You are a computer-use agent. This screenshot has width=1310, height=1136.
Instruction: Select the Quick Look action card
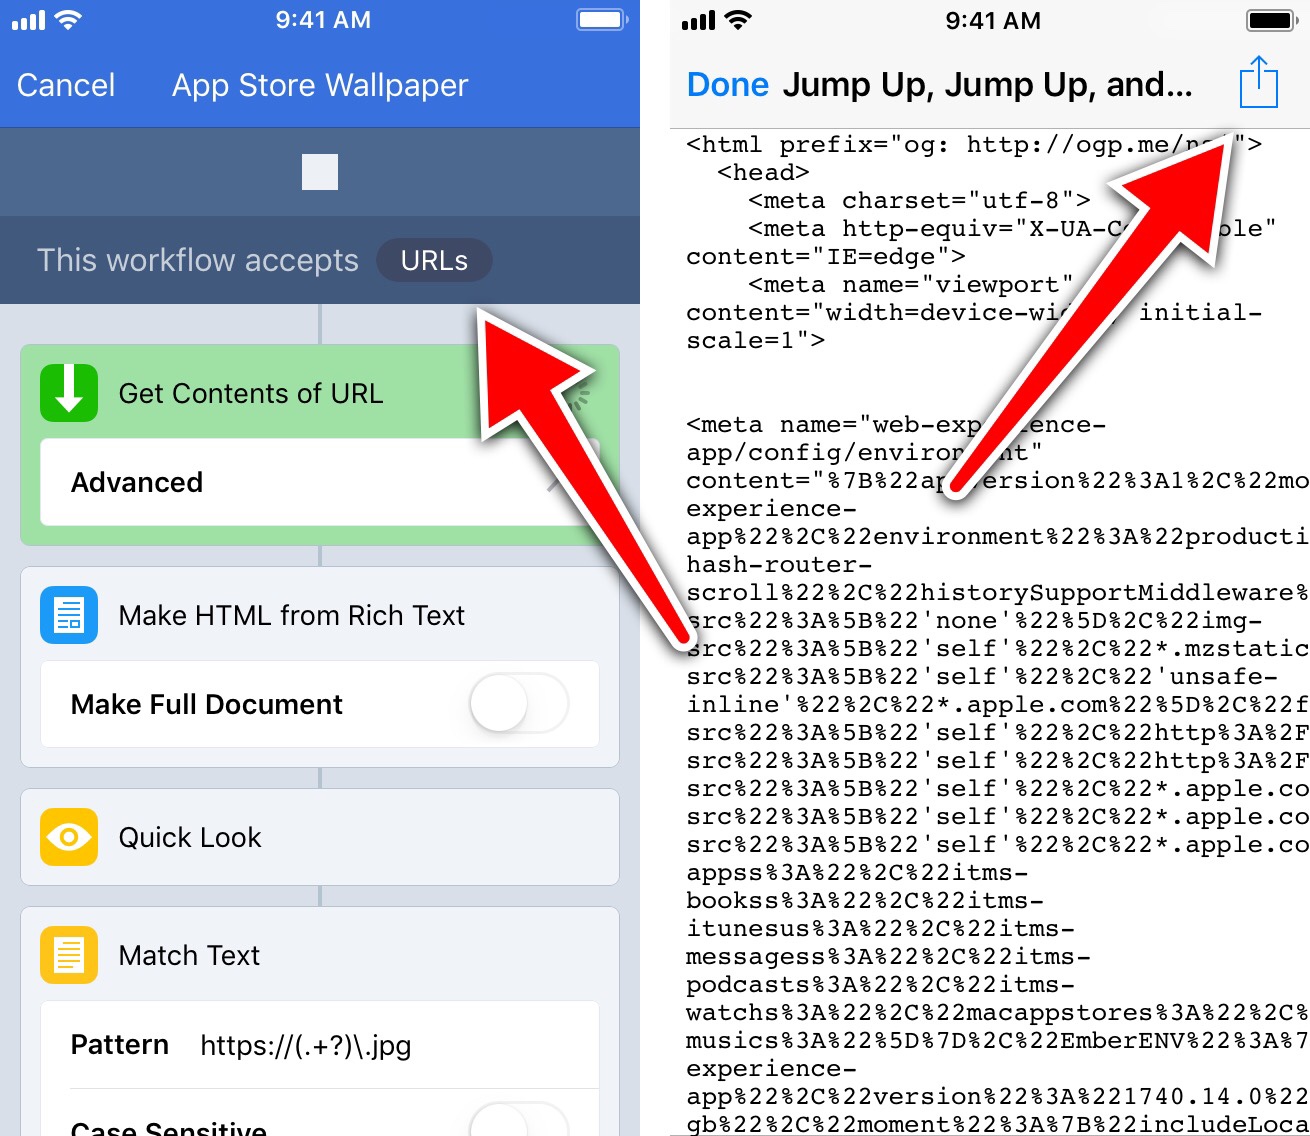320,837
